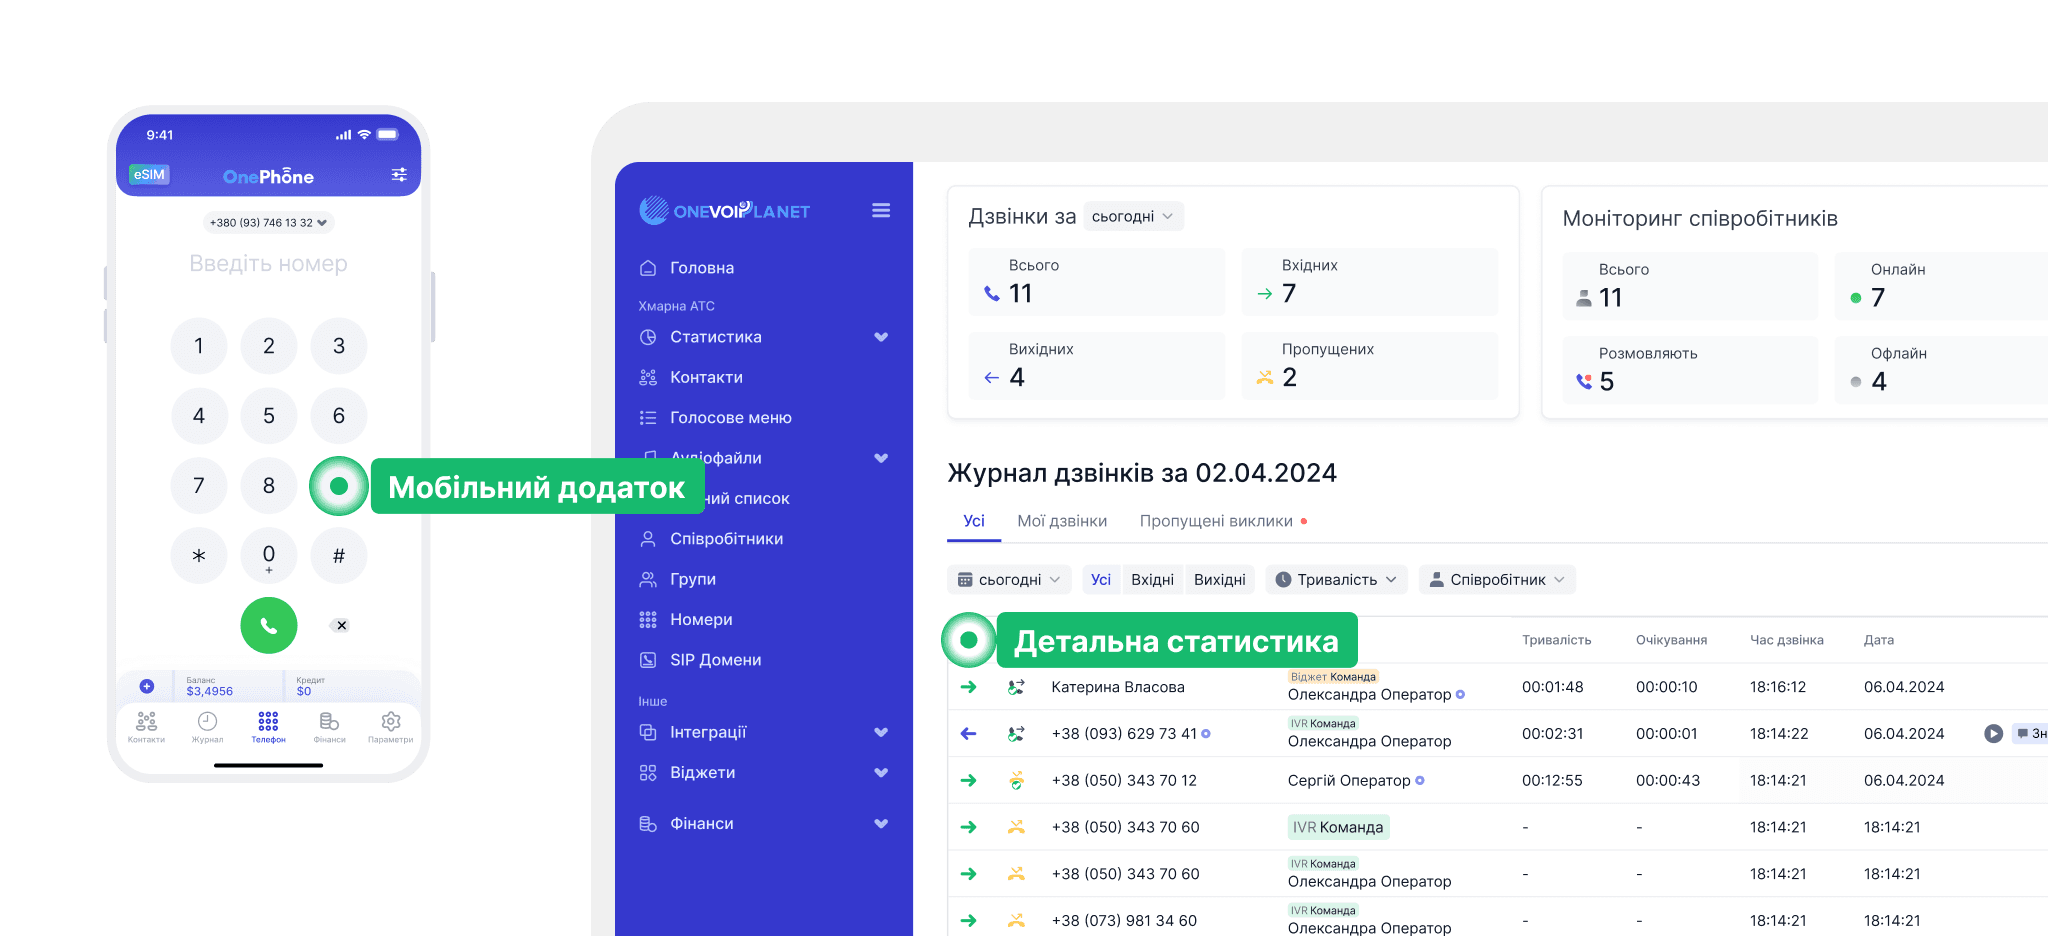Open Контакти tab in phone bottom bar

[x=146, y=727]
